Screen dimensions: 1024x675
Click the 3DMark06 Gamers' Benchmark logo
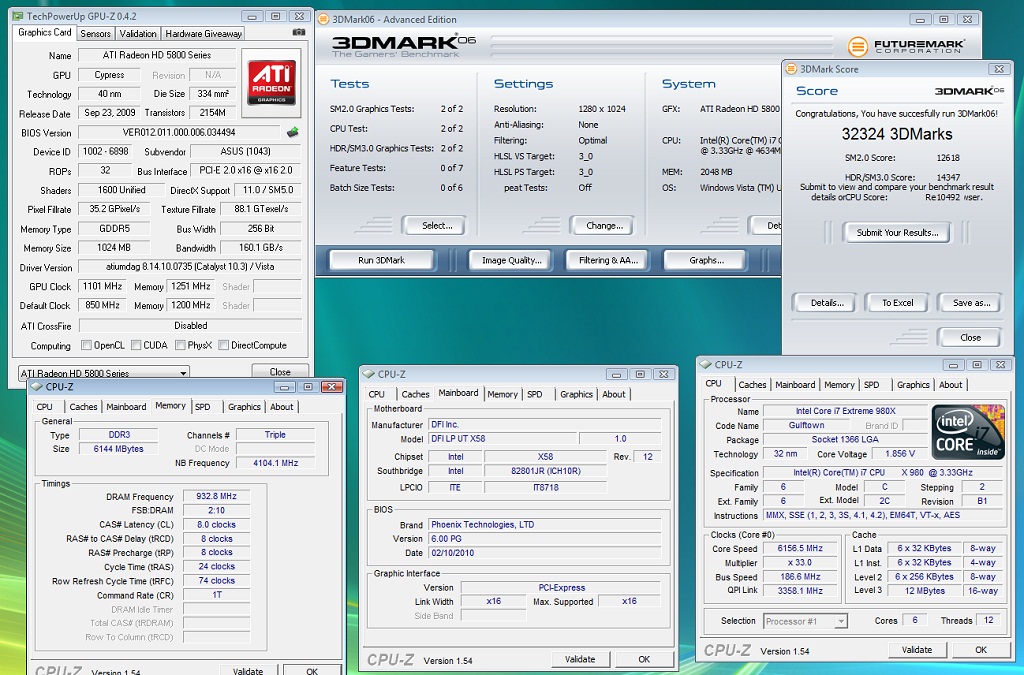pyautogui.click(x=404, y=46)
